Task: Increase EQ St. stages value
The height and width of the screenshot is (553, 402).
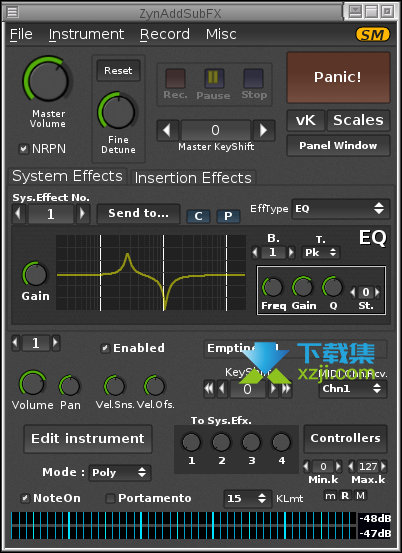Action: 378,292
